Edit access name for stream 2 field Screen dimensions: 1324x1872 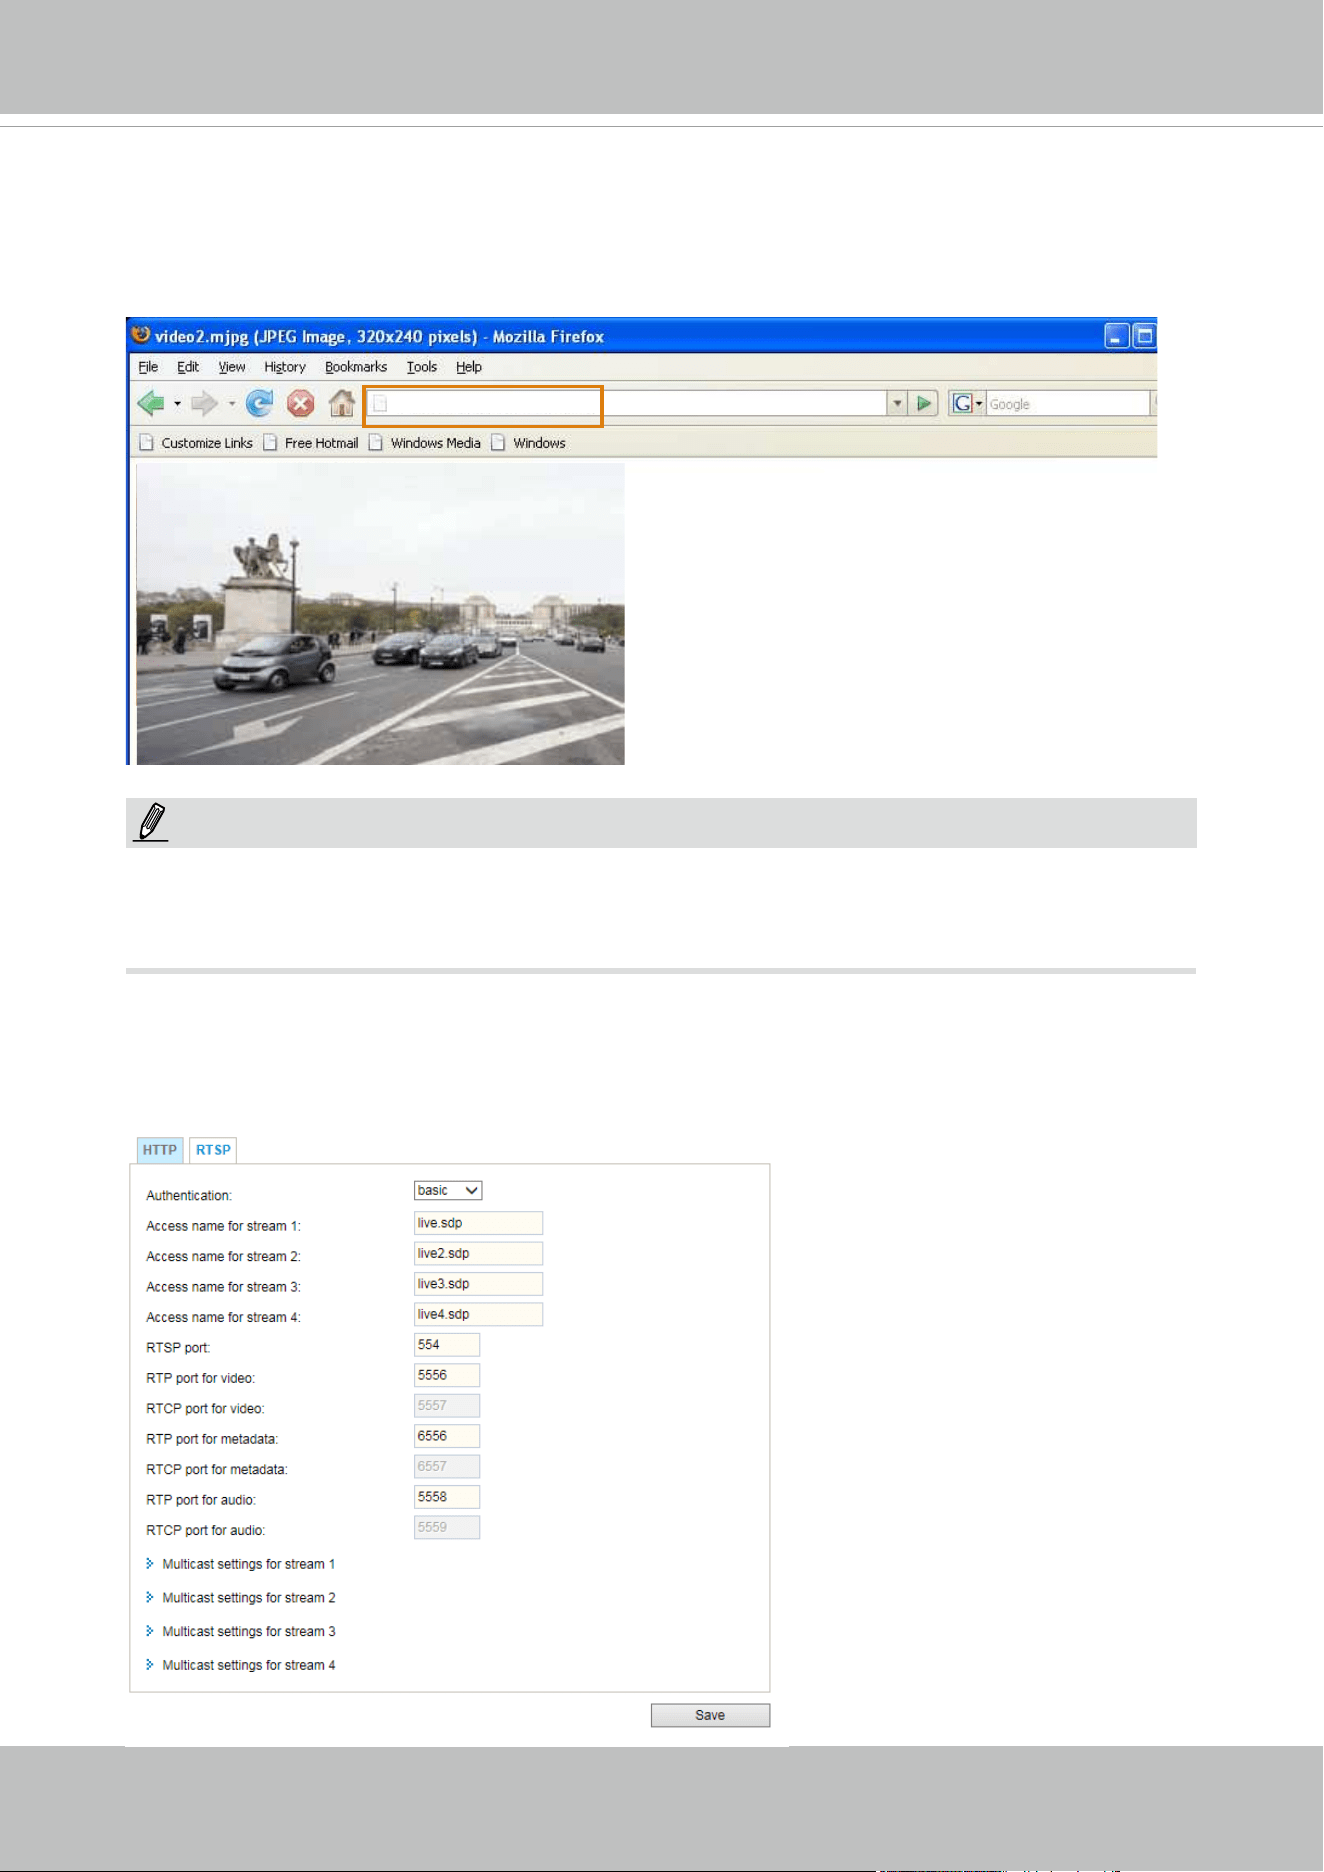pyautogui.click(x=478, y=1253)
